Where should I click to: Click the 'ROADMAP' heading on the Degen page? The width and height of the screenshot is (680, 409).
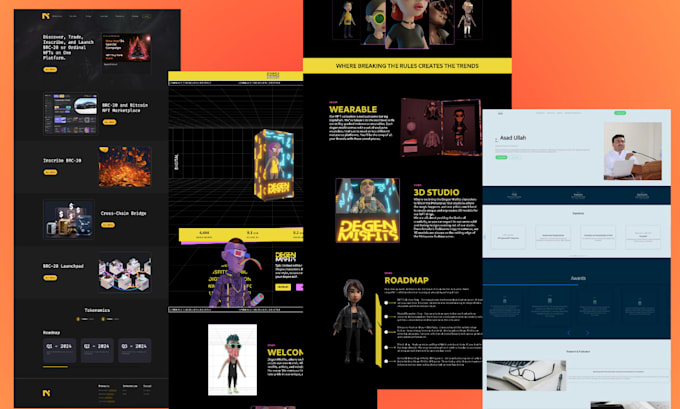pyautogui.click(x=406, y=280)
